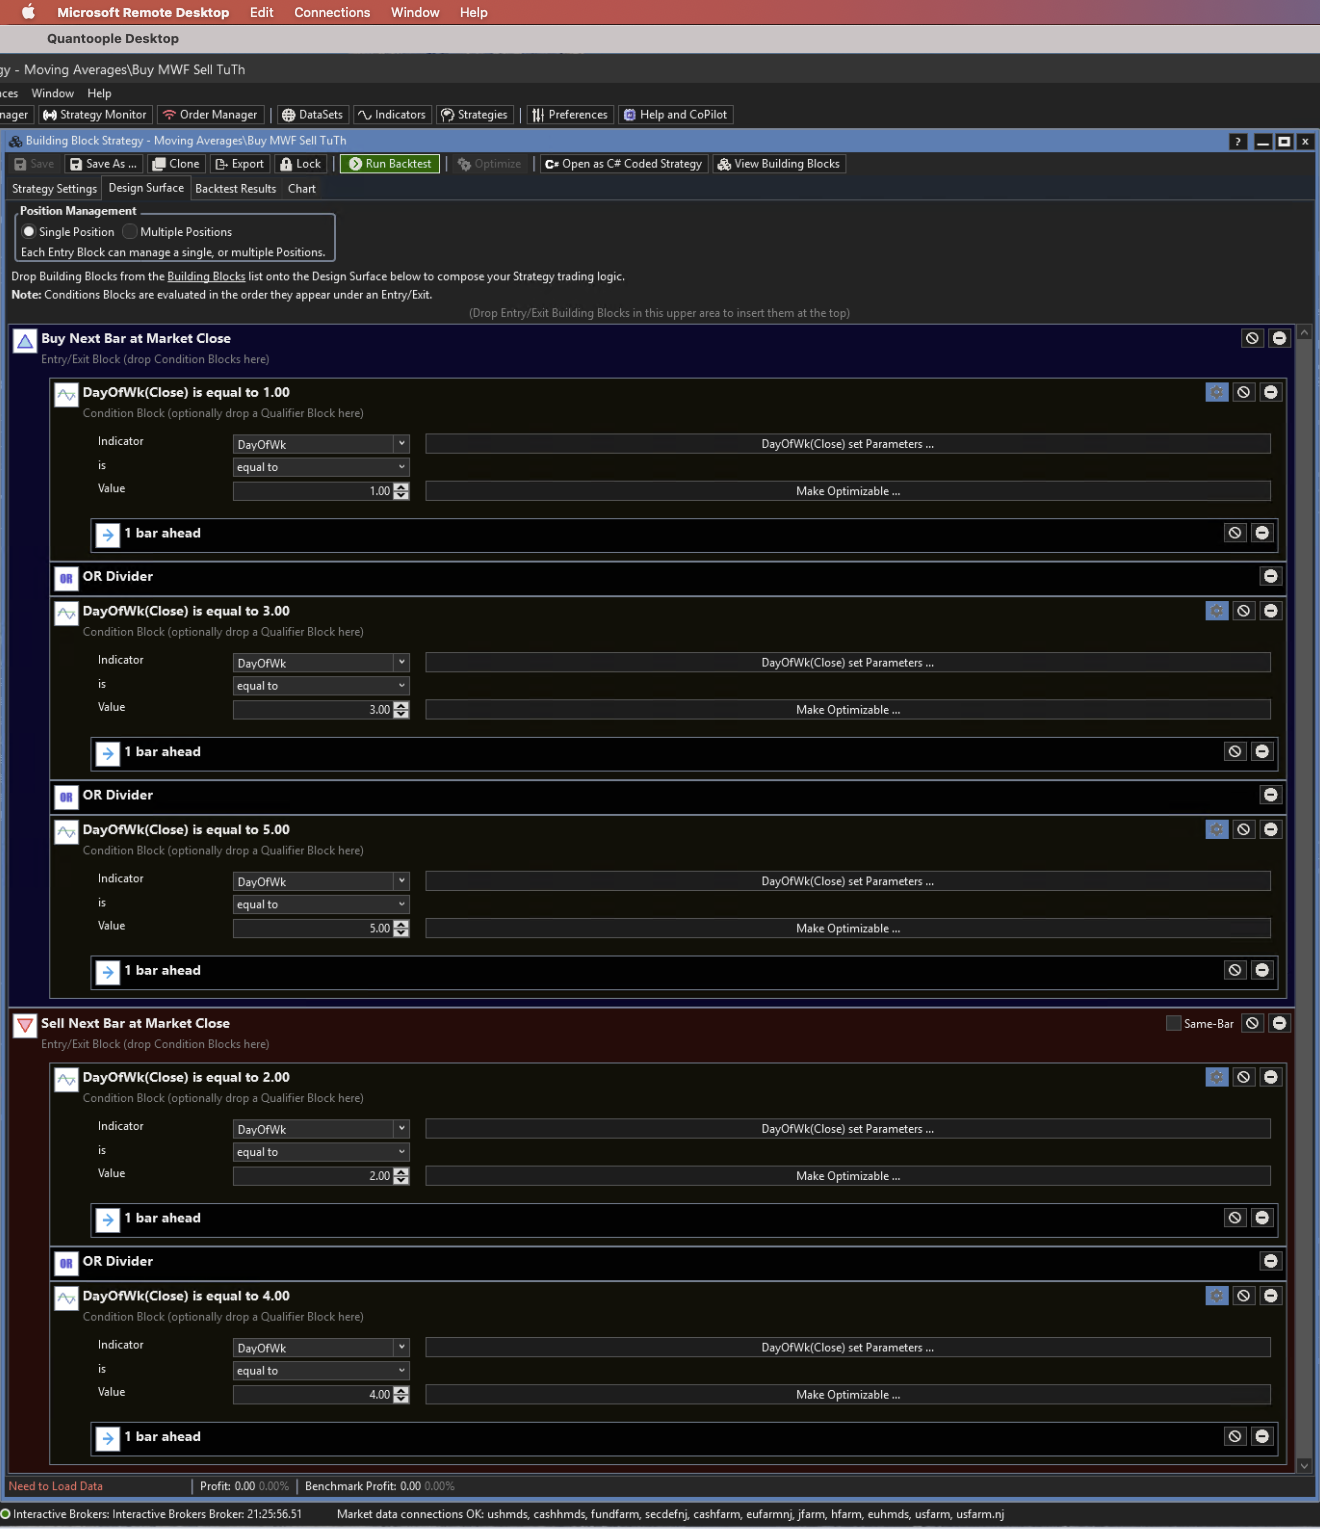Select the Single Position radio button
The height and width of the screenshot is (1529, 1320).
(x=29, y=232)
